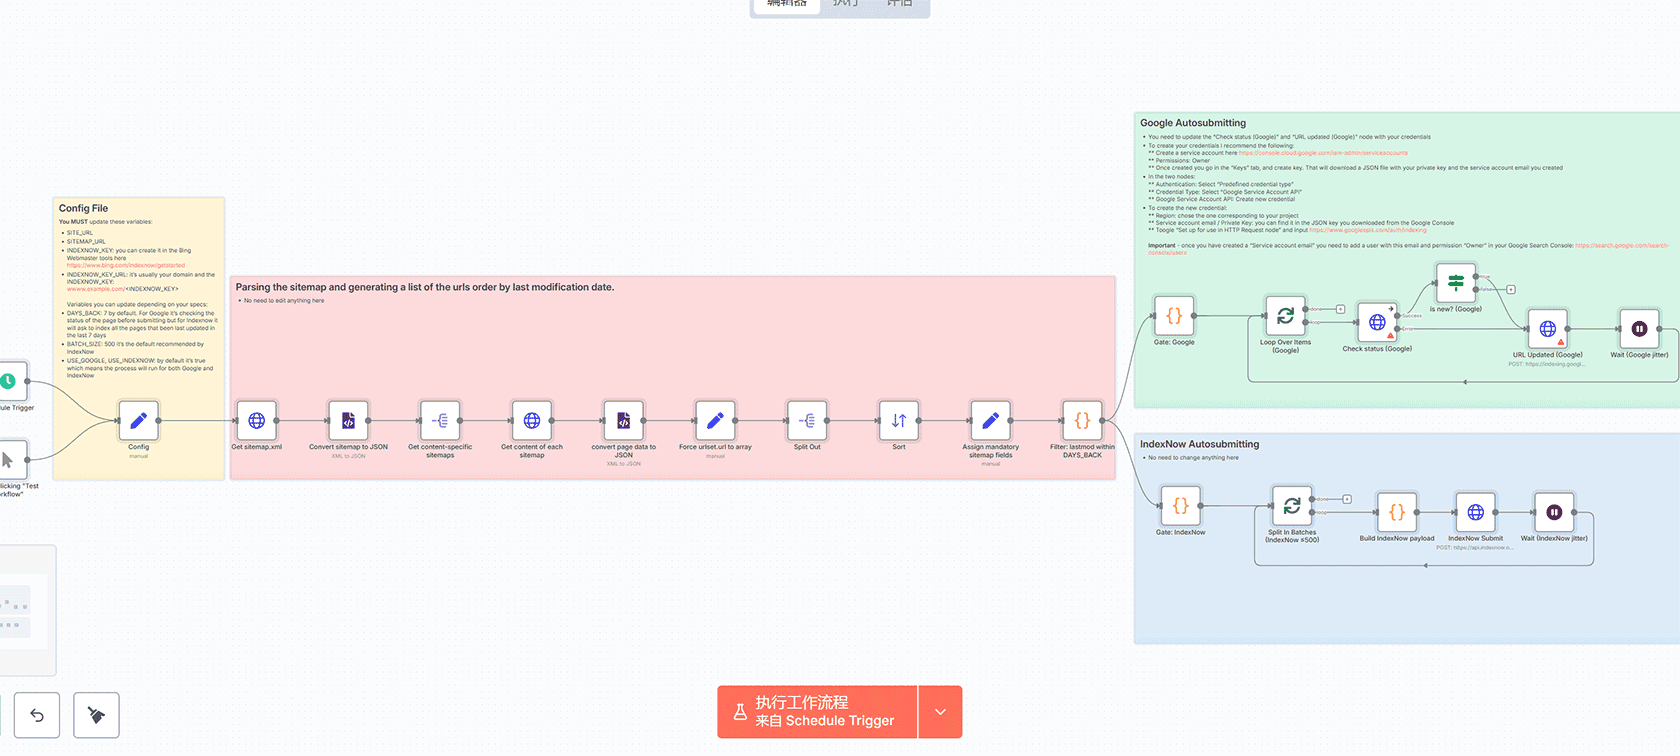Select the IndexNow Submit HTTP node

coord(1475,512)
